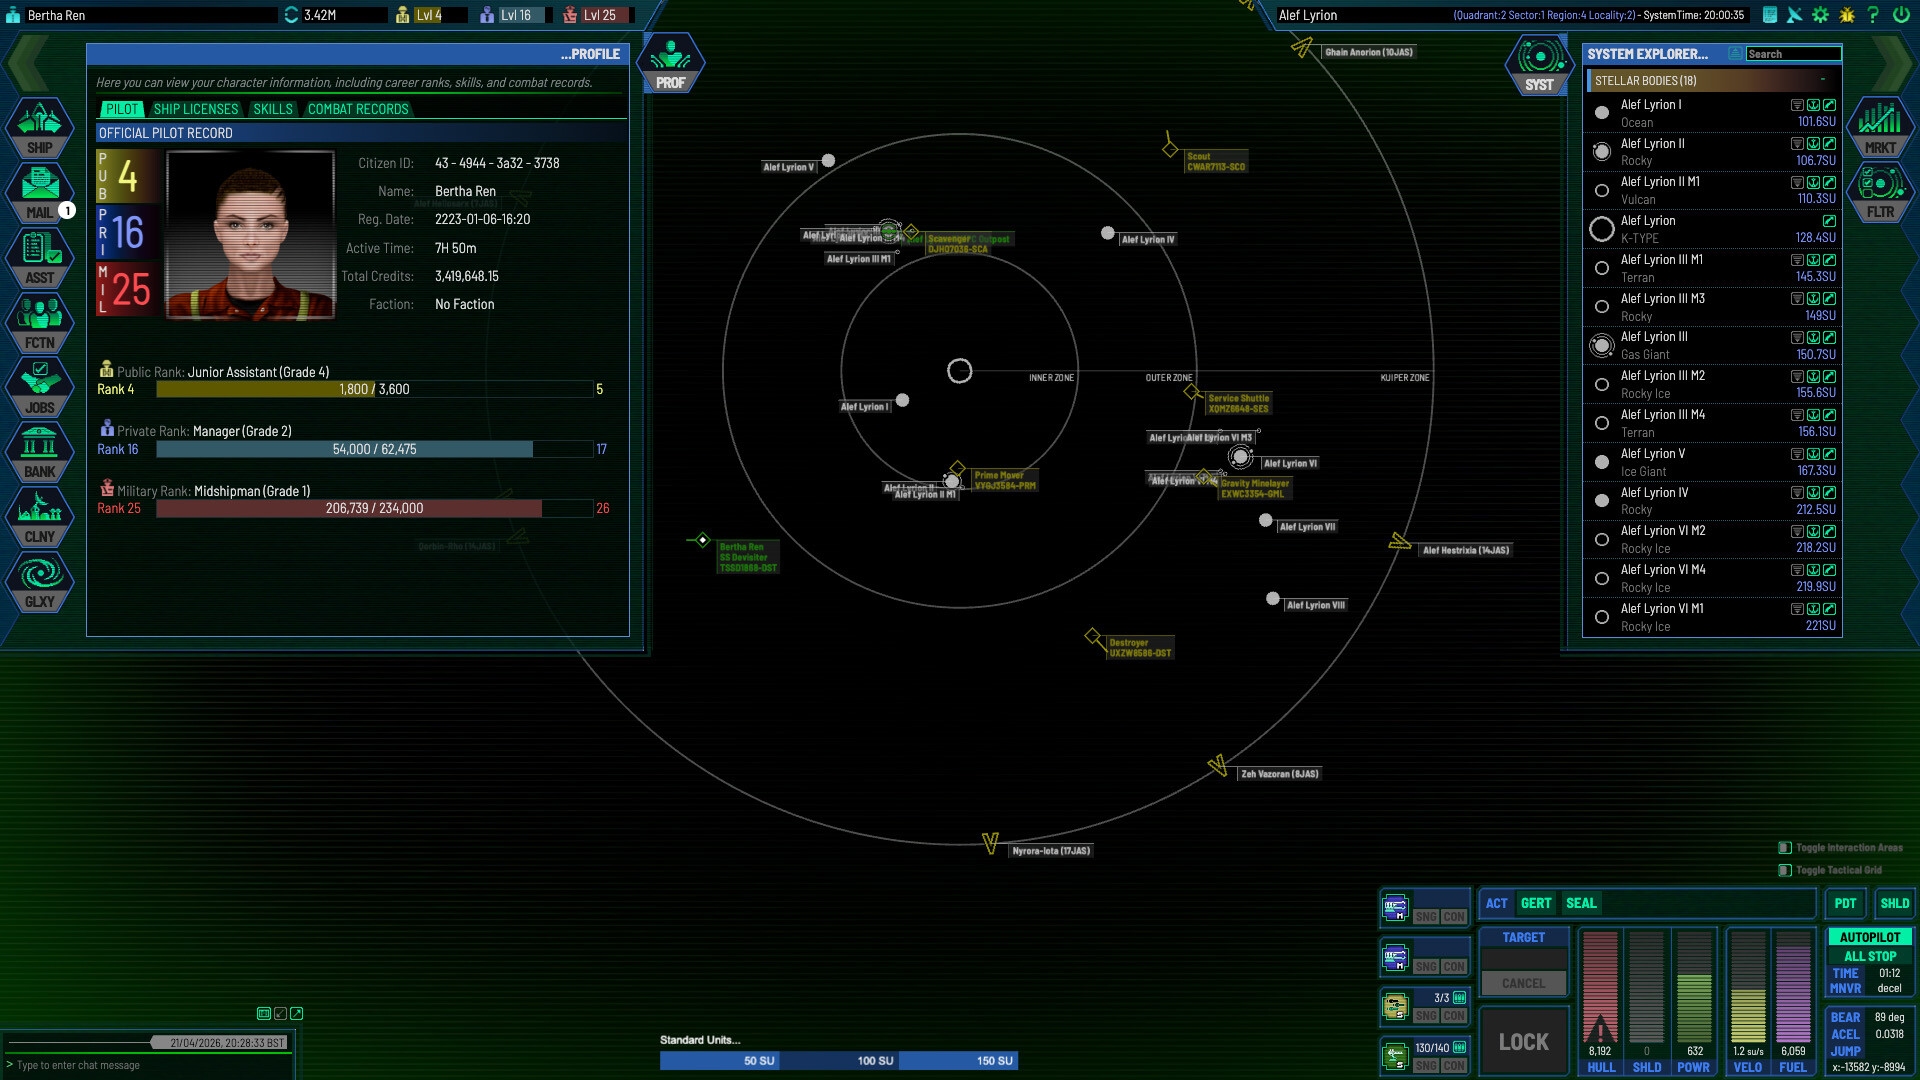Click the yellow S weapon slot 3/3 icon
This screenshot has width=1920, height=1080.
[x=1395, y=1006]
